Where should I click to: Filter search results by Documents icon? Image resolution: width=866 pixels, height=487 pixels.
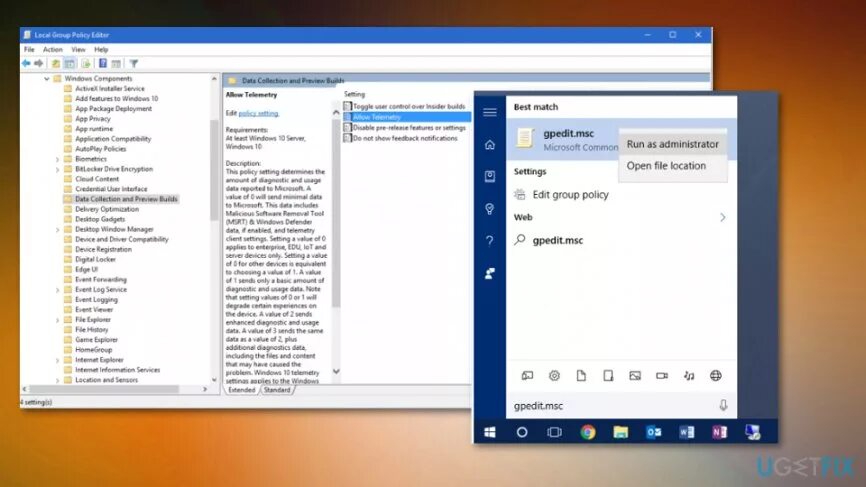(x=581, y=375)
